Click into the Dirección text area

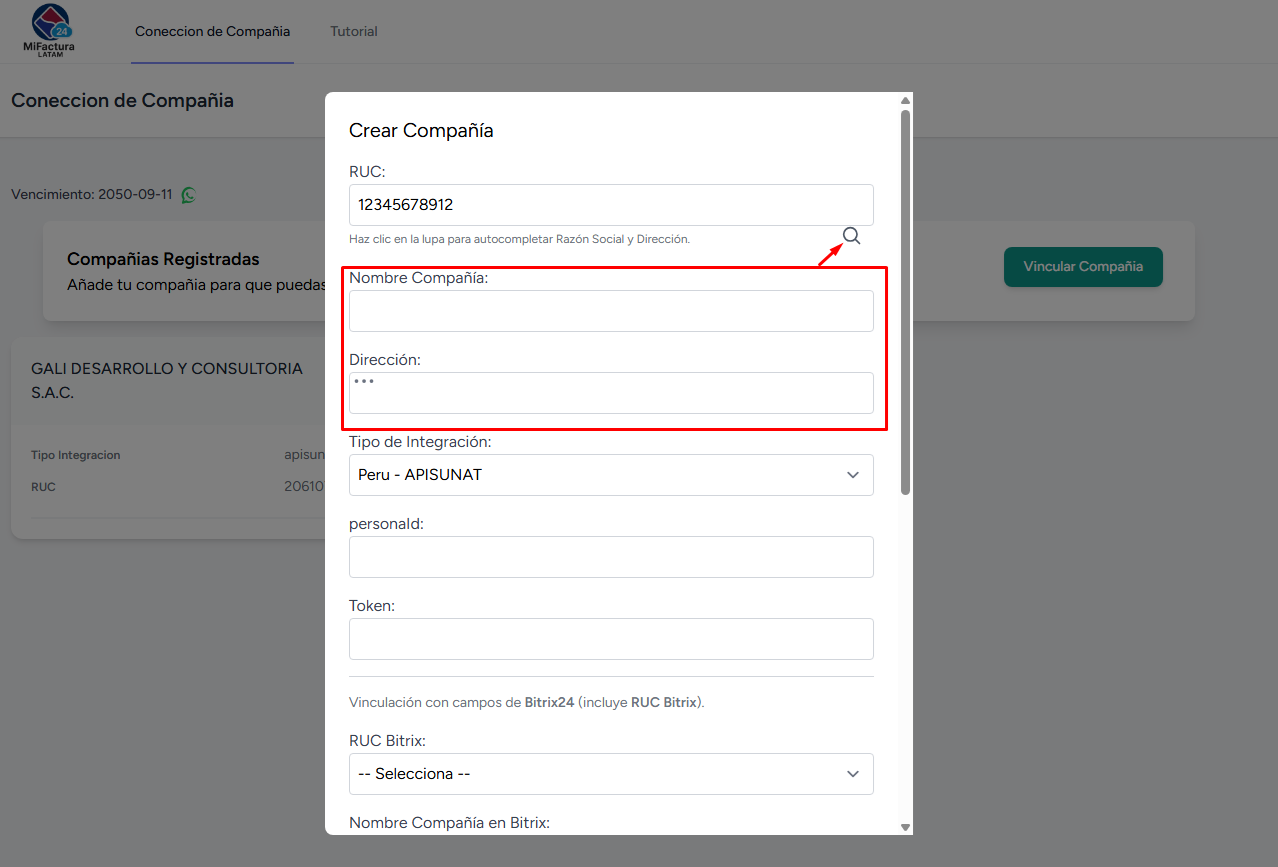click(610, 393)
